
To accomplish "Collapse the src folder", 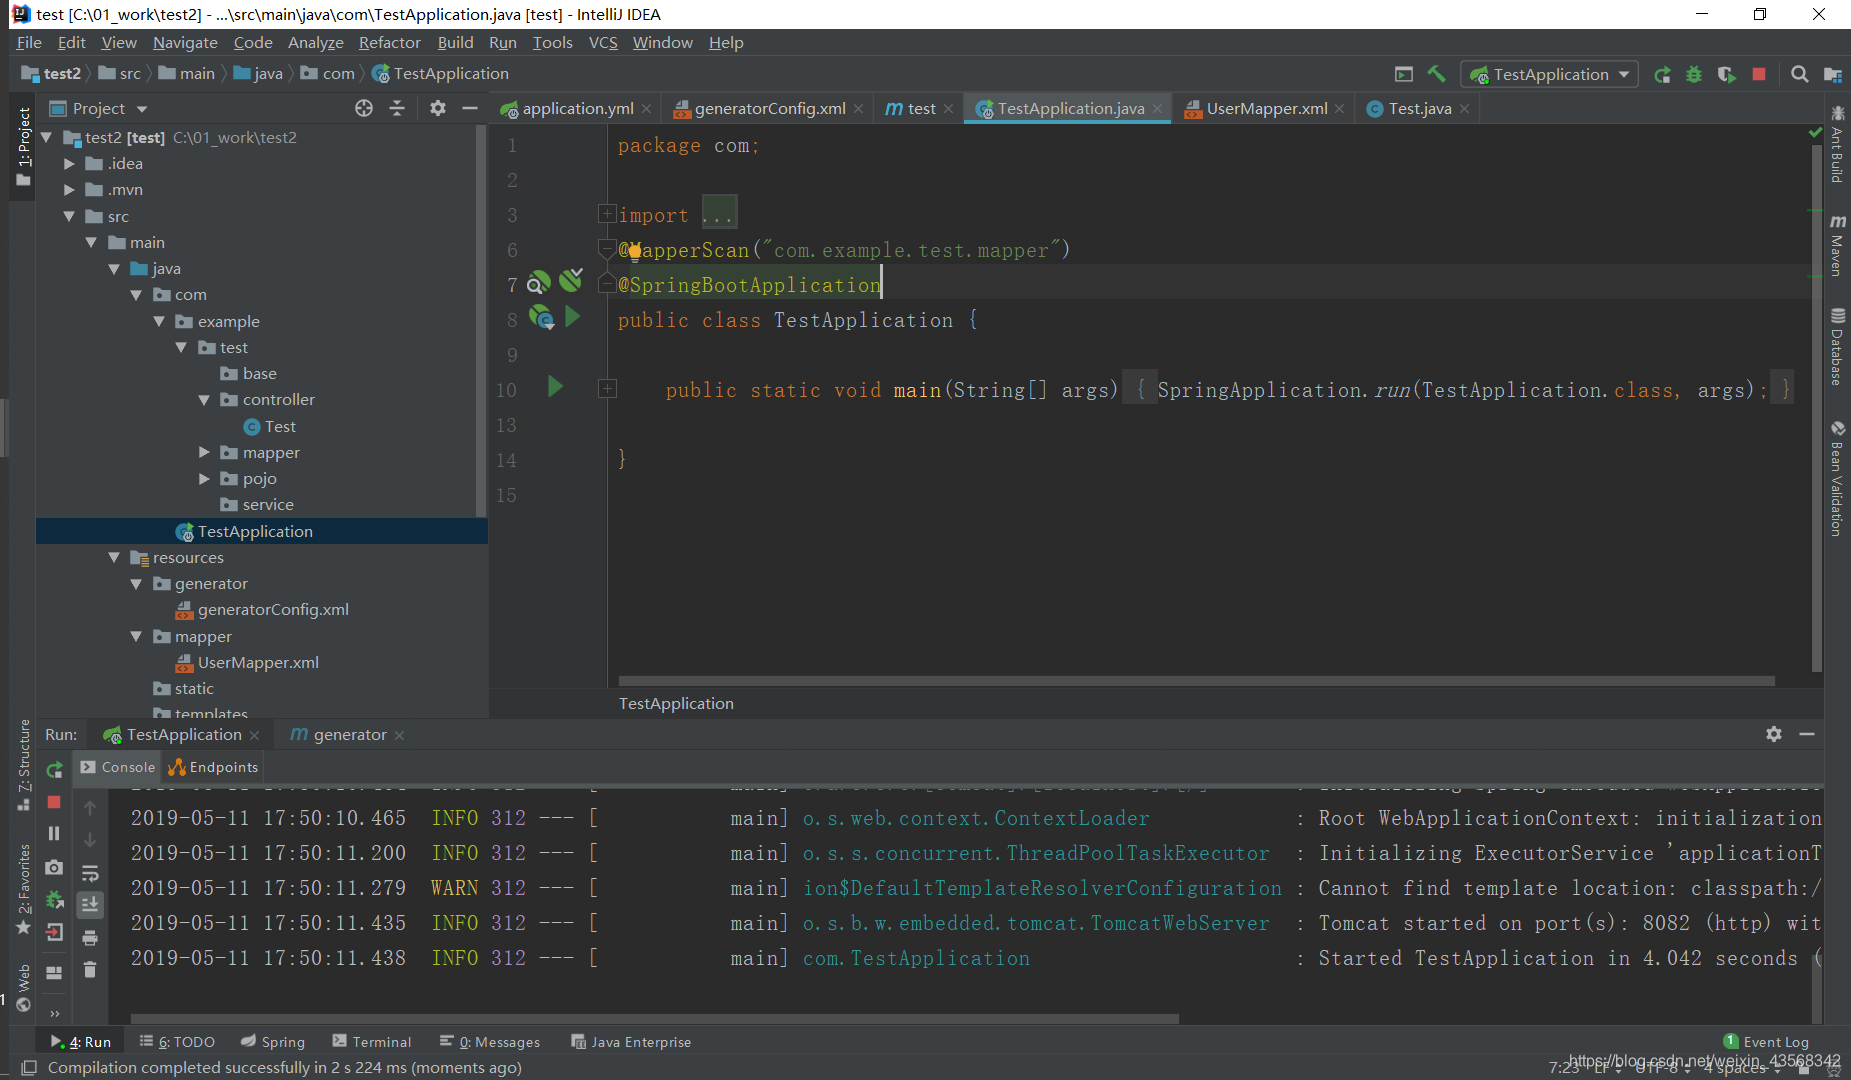I will [69, 216].
